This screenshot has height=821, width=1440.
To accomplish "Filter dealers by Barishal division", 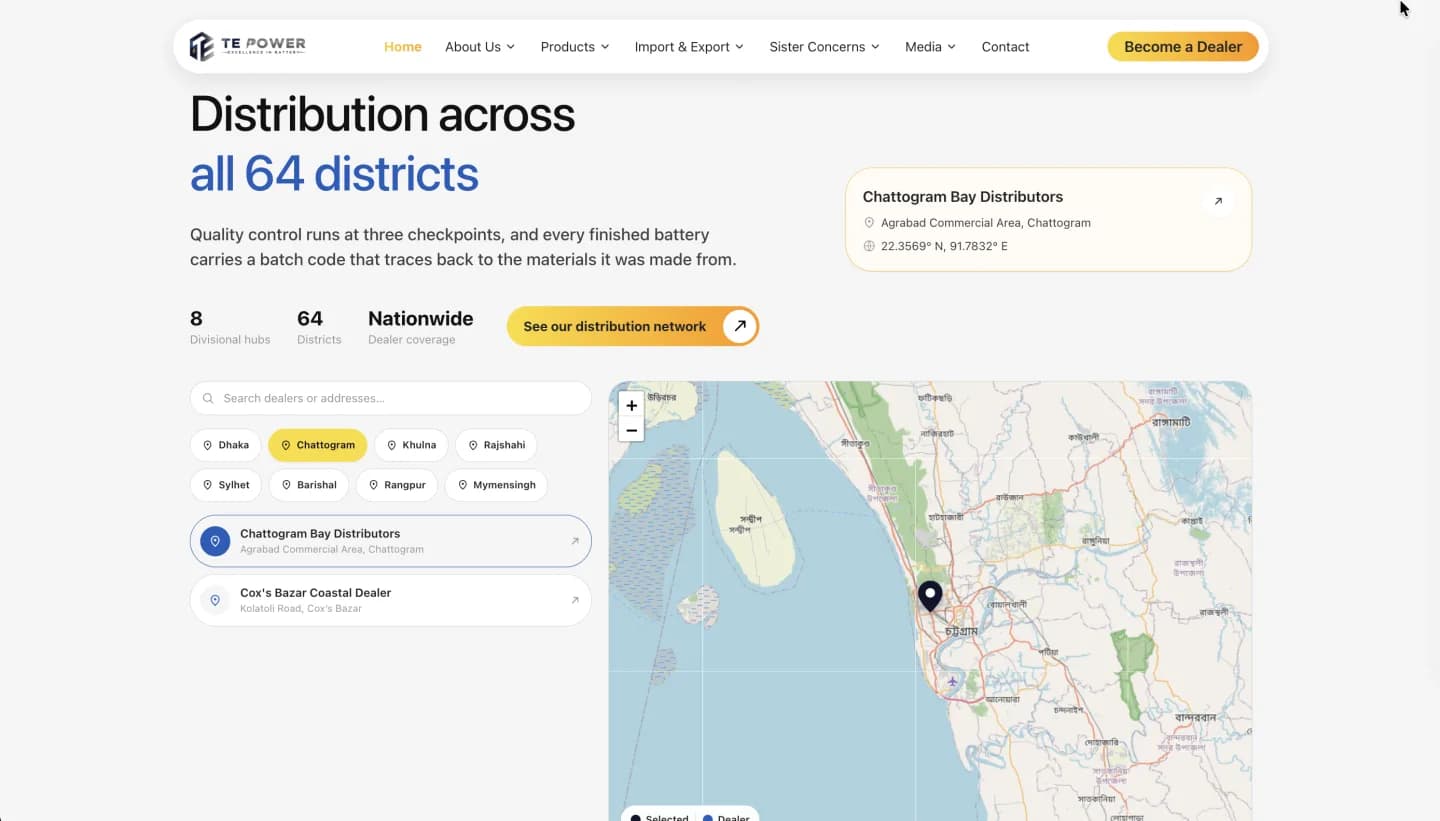I will (309, 485).
